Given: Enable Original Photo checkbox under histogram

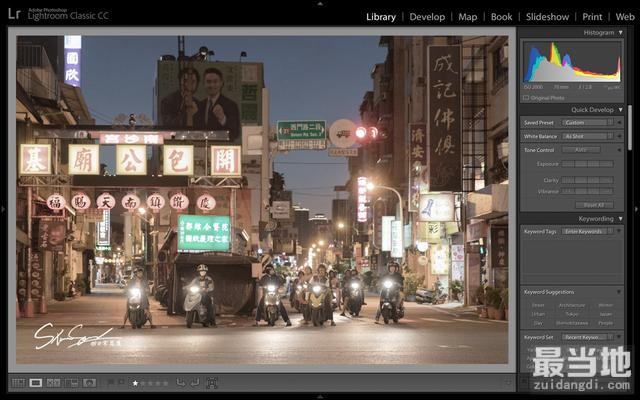Looking at the screenshot, I should pyautogui.click(x=527, y=98).
